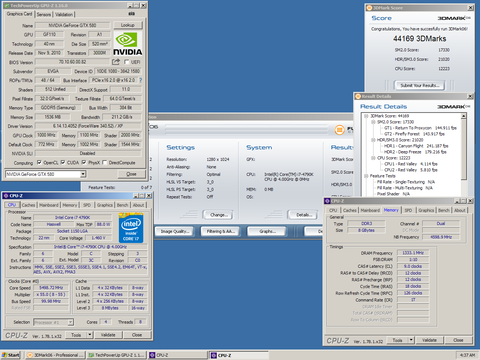
Task: Open the Caches tab in left CPU-Z
Action: point(28,205)
